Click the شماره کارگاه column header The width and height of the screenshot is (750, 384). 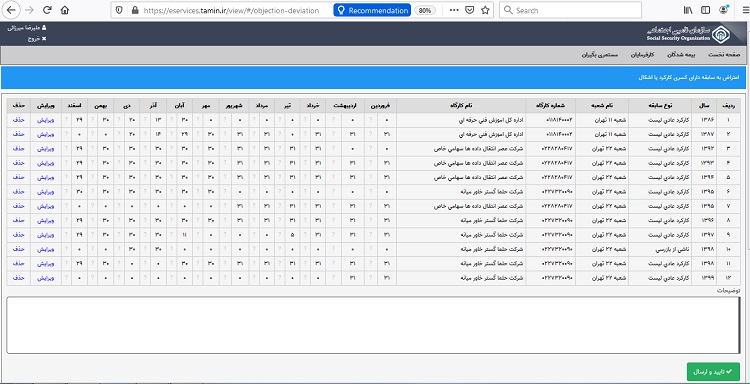(551, 105)
